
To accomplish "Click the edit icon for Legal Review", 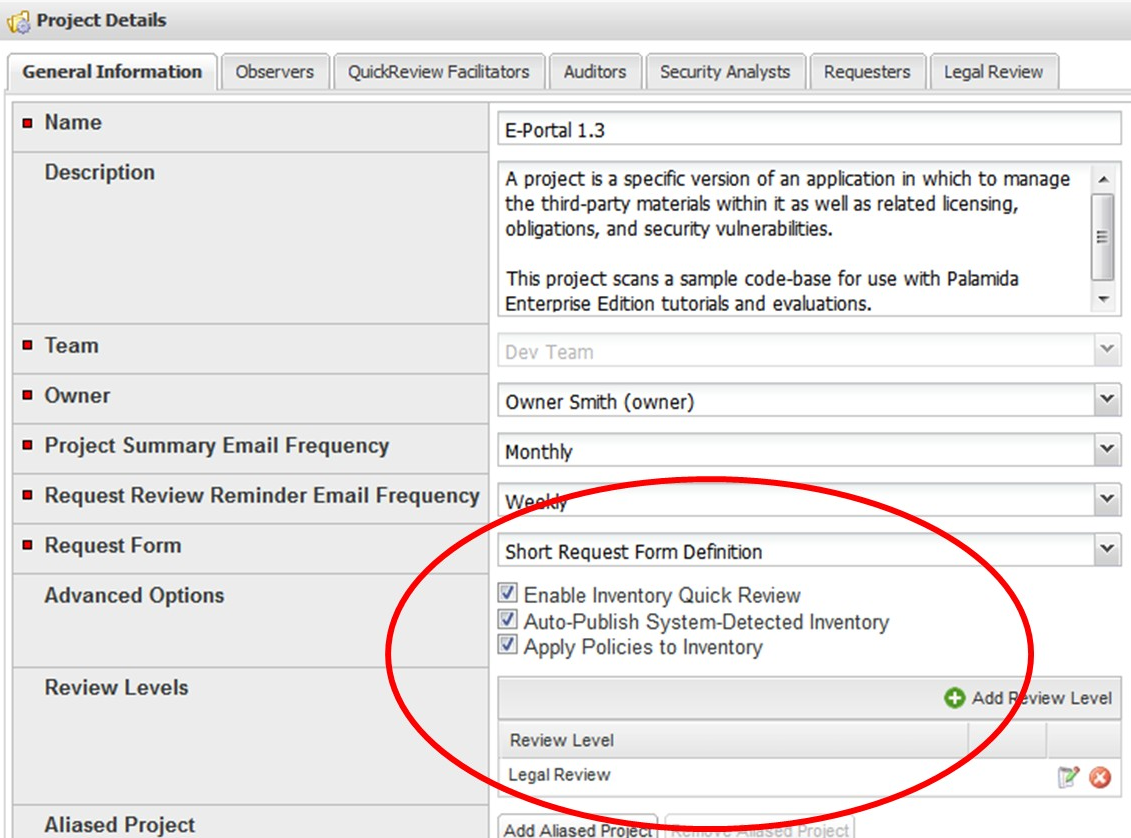I will click(x=1069, y=777).
